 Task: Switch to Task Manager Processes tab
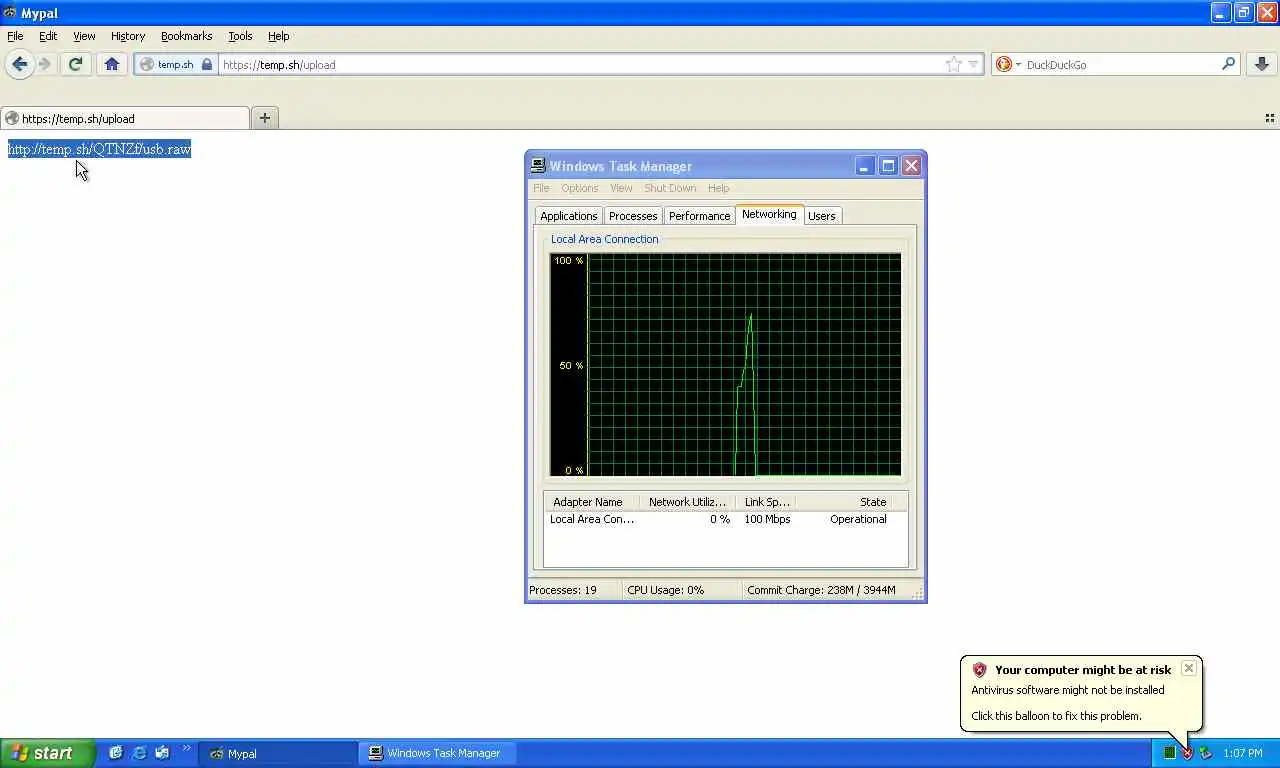tap(633, 216)
